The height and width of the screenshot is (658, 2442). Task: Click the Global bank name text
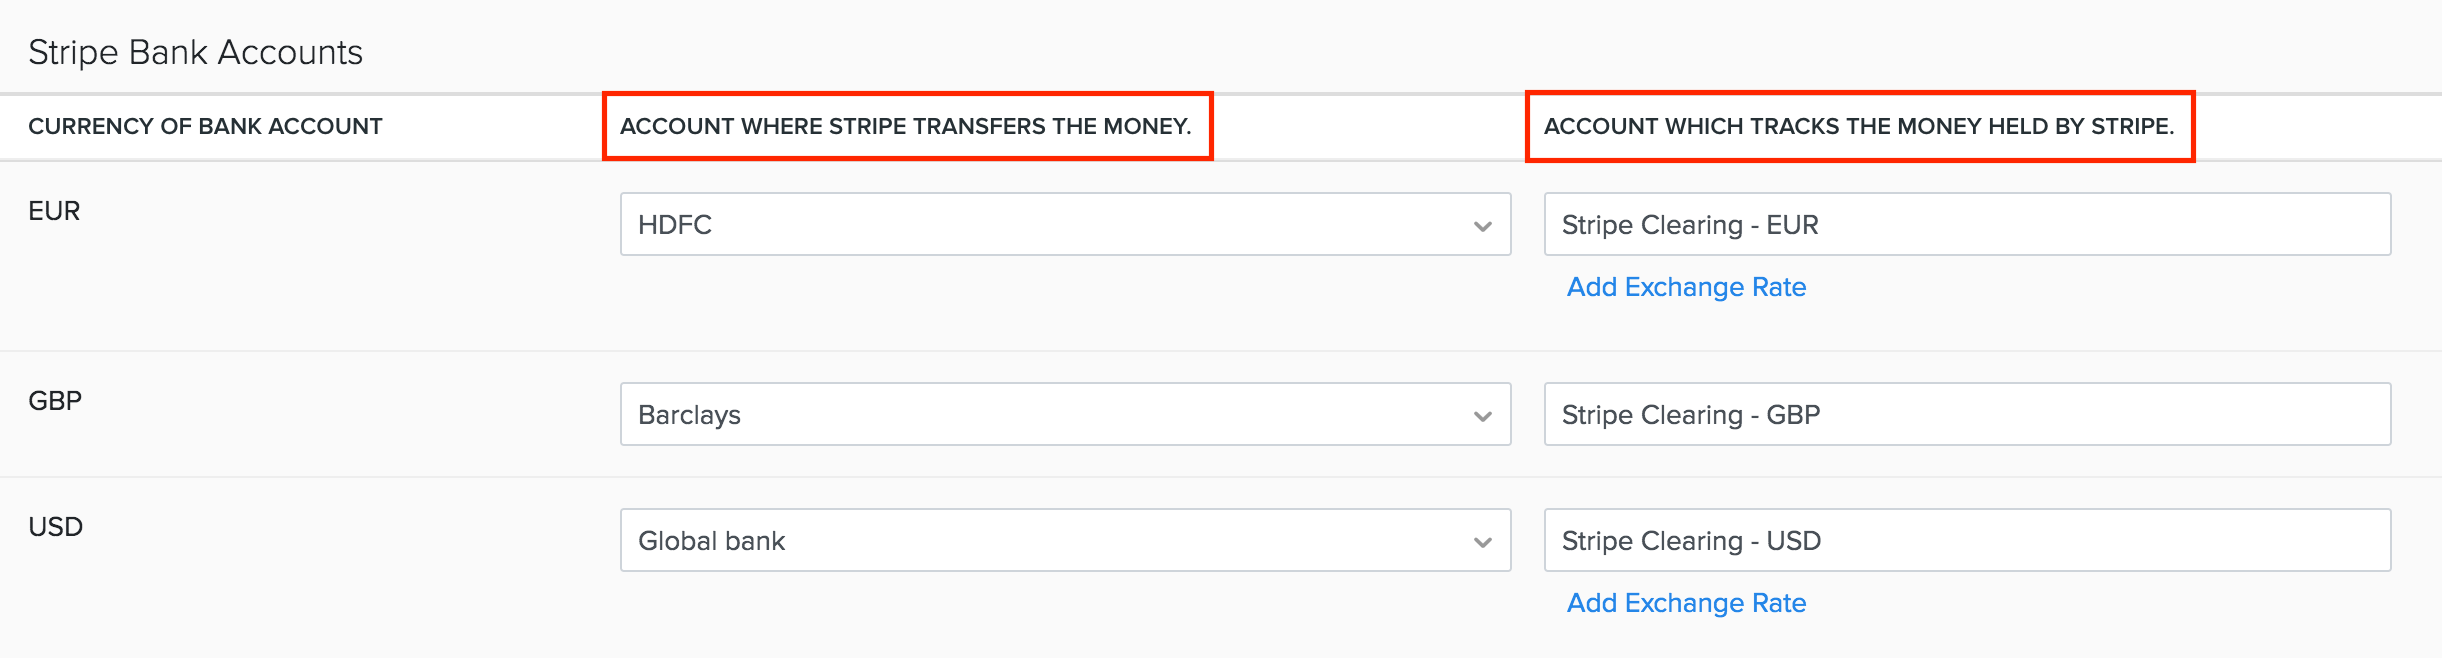point(711,541)
